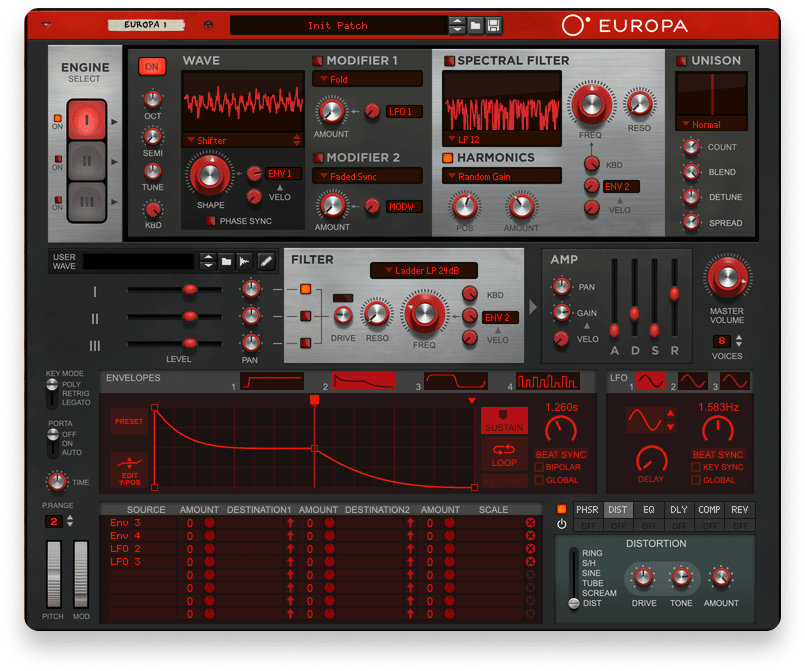Screen dimensions: 805x671
Task: Click the Spectral Filter FREQ knob
Action: tap(591, 104)
